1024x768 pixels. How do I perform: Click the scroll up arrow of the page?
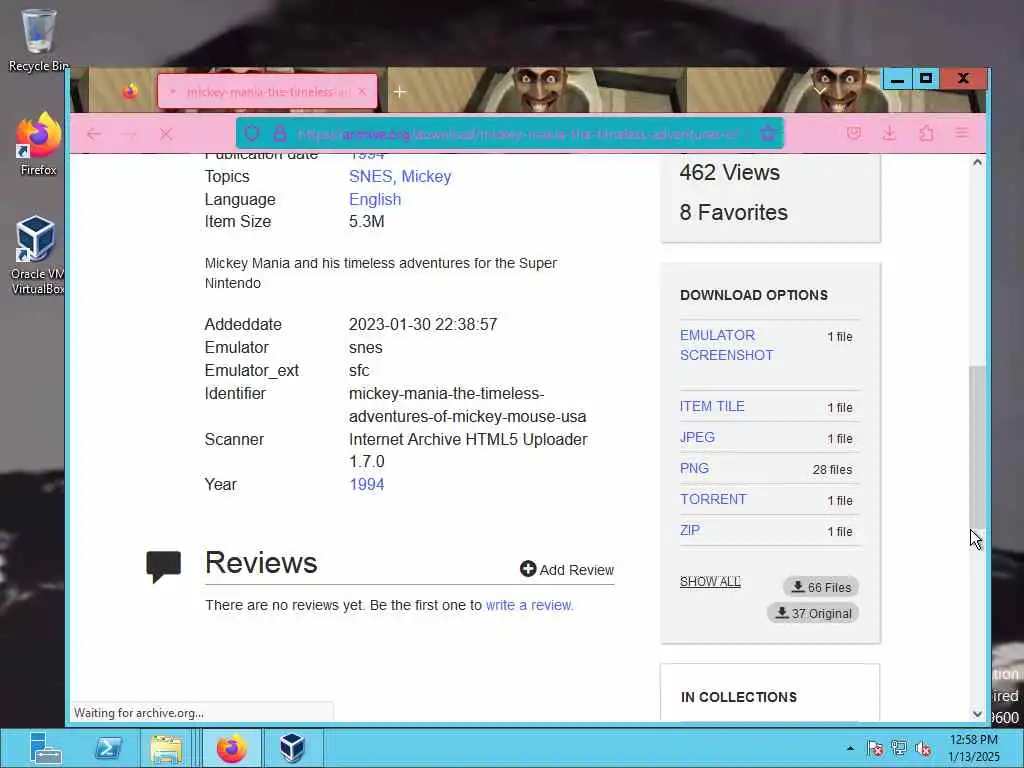coord(977,162)
